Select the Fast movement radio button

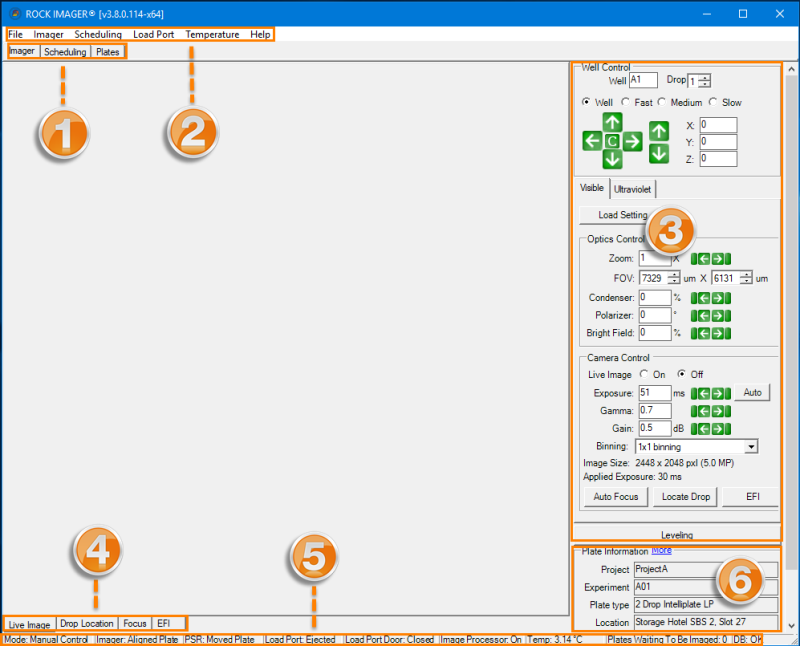[625, 102]
